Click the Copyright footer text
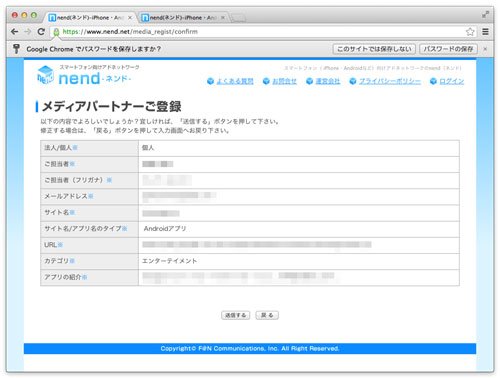Screen dimensions: 500x378 [250, 348]
